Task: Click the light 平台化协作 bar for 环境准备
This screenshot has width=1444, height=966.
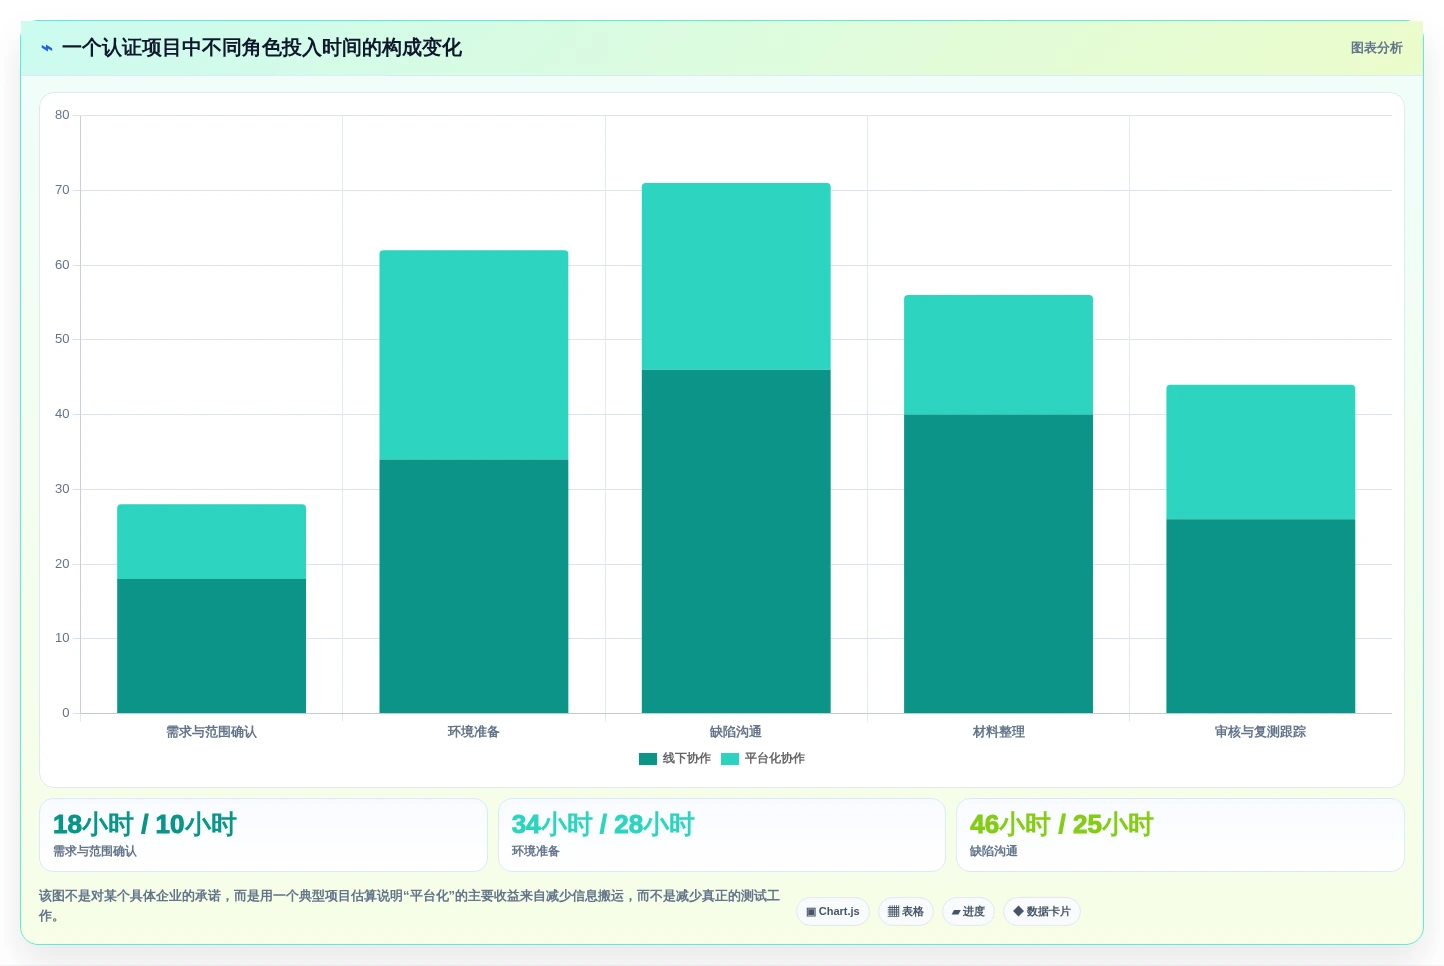Action: point(474,355)
